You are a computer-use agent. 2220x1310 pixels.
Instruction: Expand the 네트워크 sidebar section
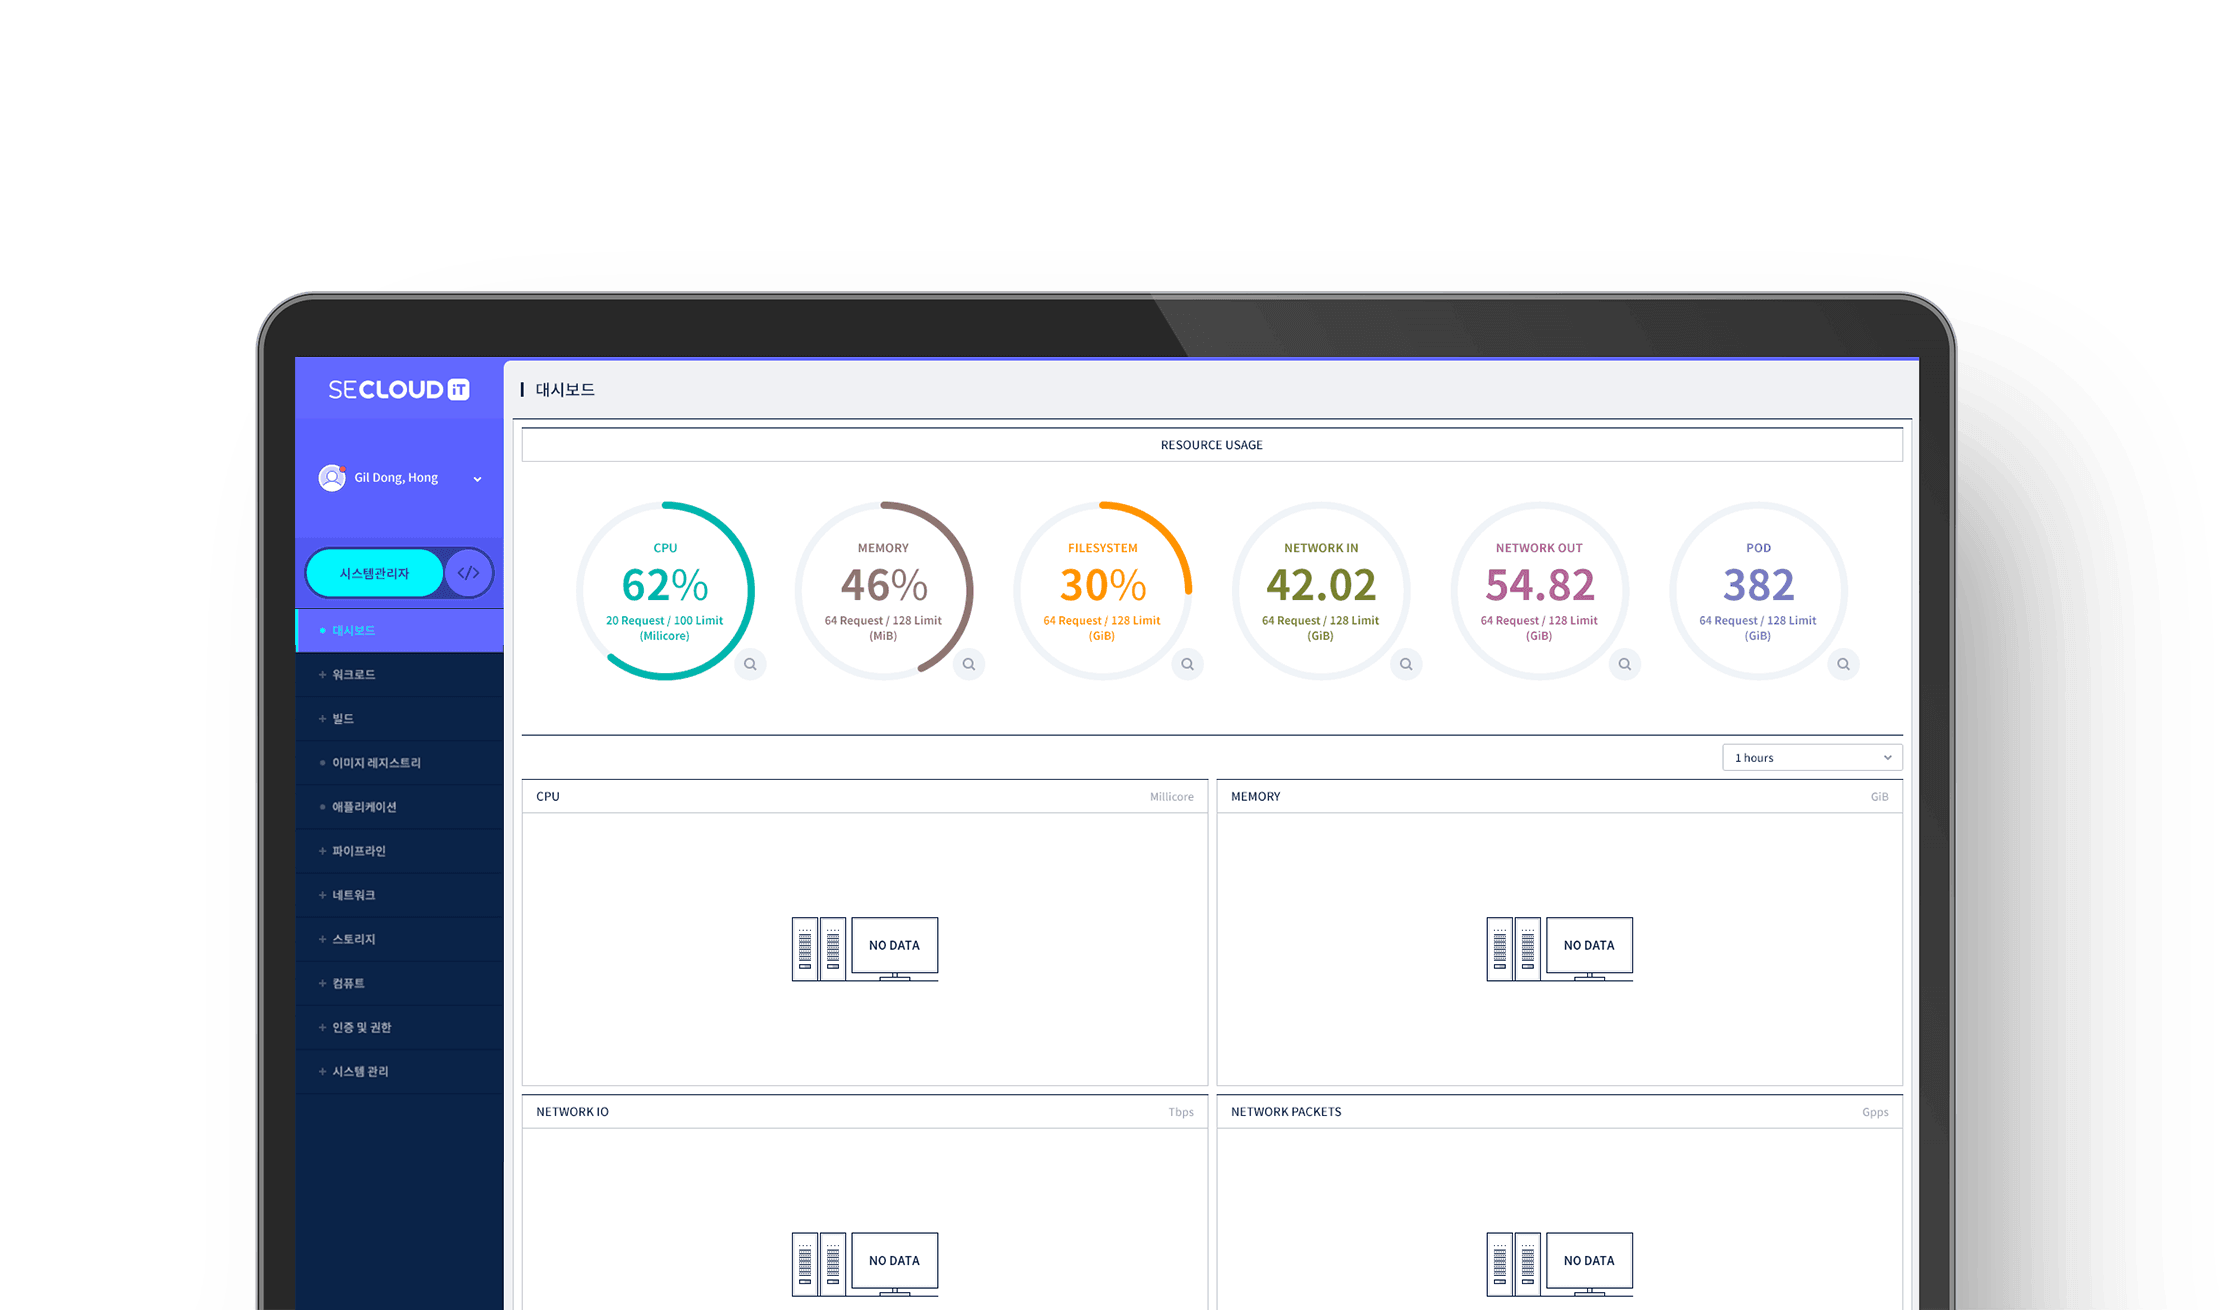pyautogui.click(x=354, y=895)
